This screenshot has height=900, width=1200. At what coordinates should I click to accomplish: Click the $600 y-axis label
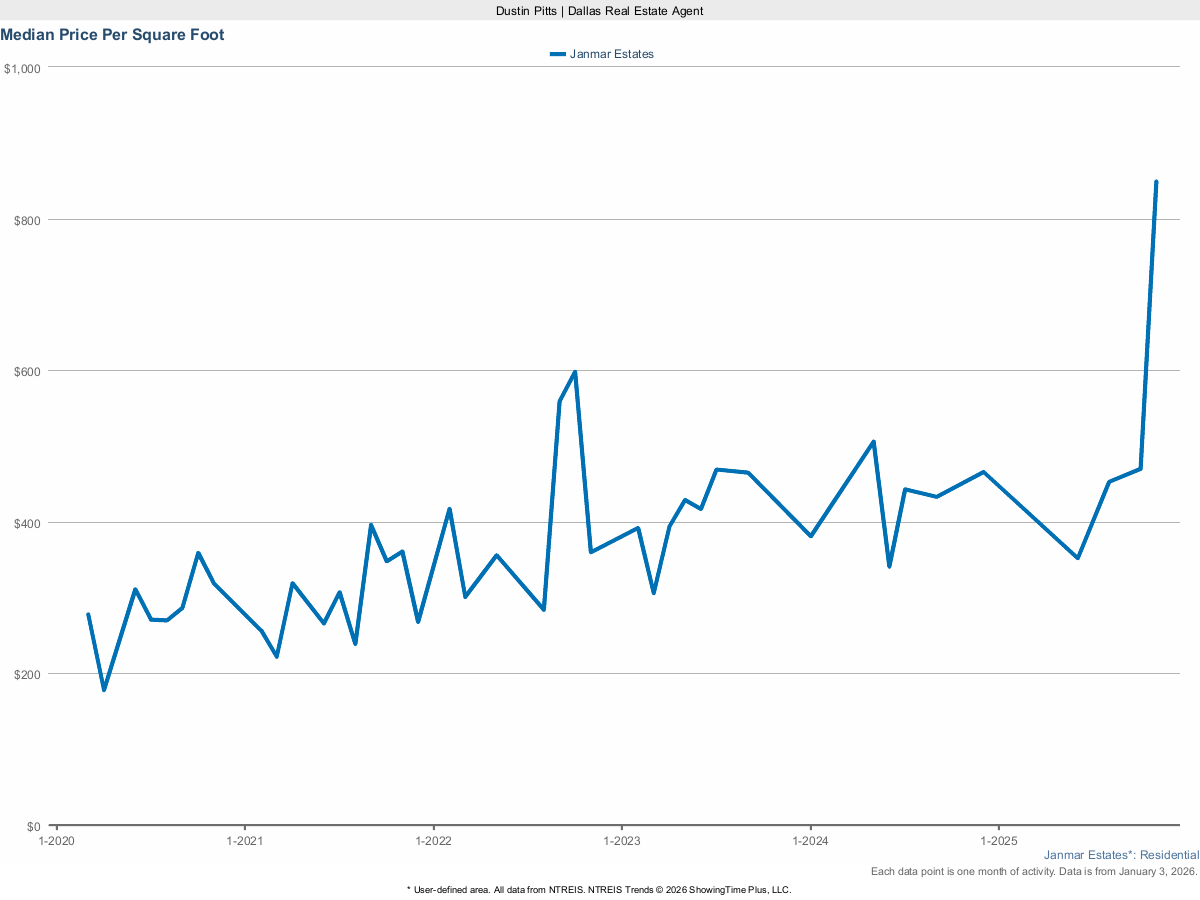[25, 371]
